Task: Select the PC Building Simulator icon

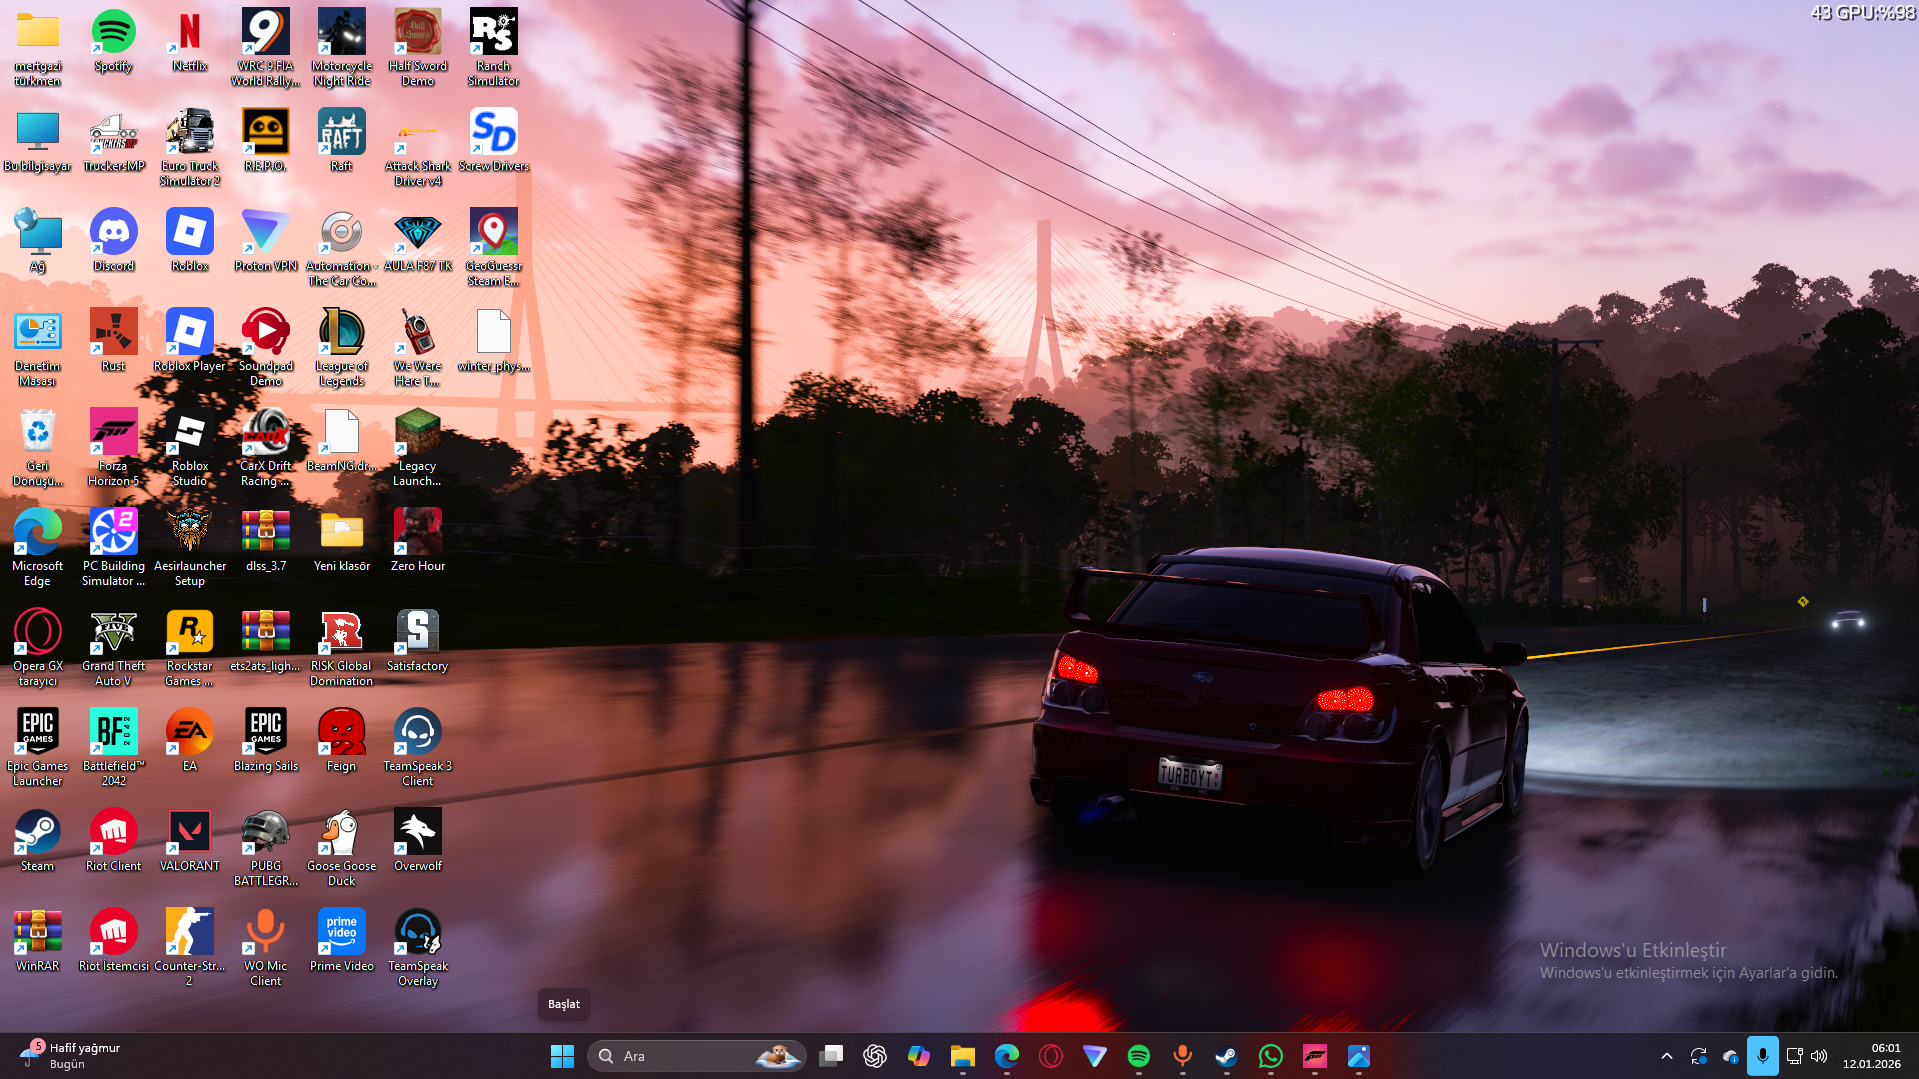Action: pyautogui.click(x=114, y=548)
